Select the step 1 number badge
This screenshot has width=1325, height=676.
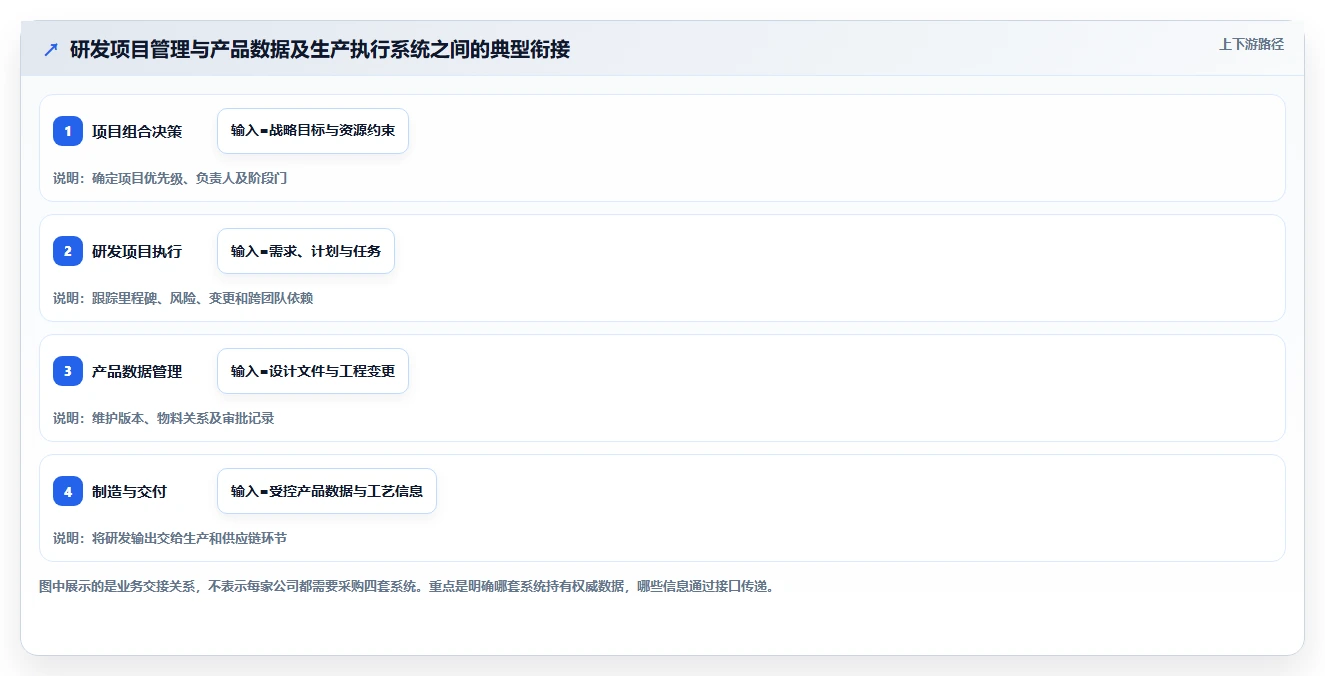coord(68,131)
